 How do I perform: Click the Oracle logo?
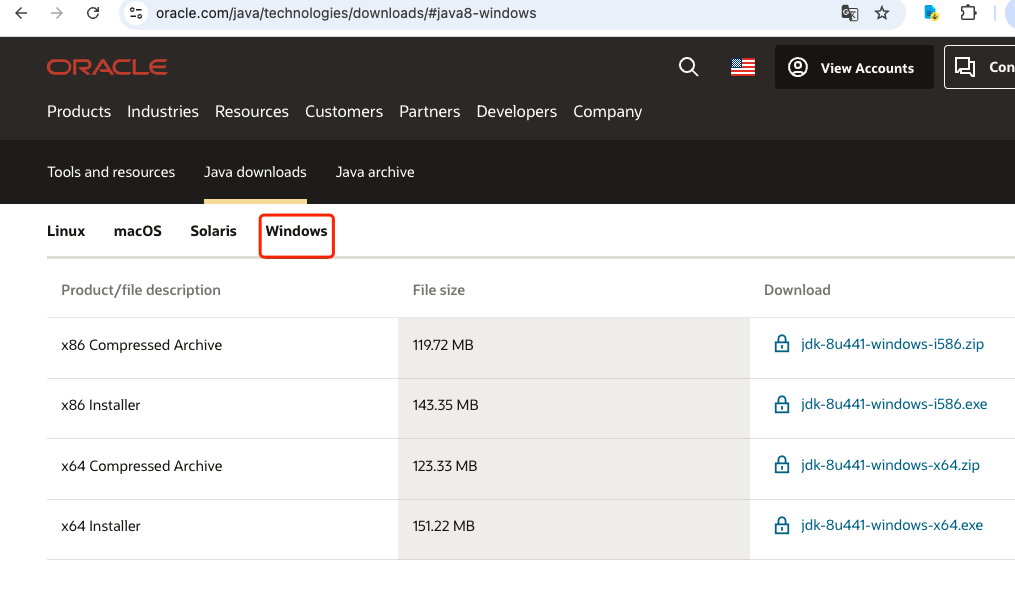107,67
